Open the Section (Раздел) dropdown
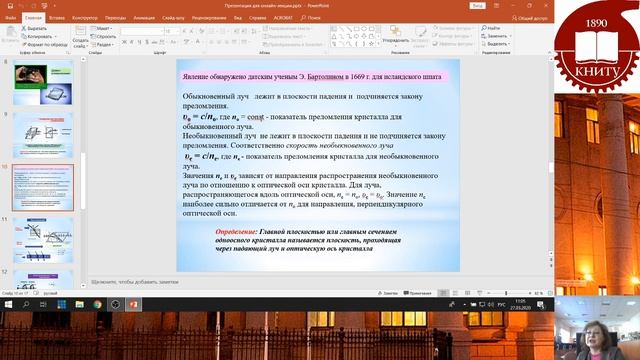The image size is (640, 360). pyautogui.click(x=102, y=44)
